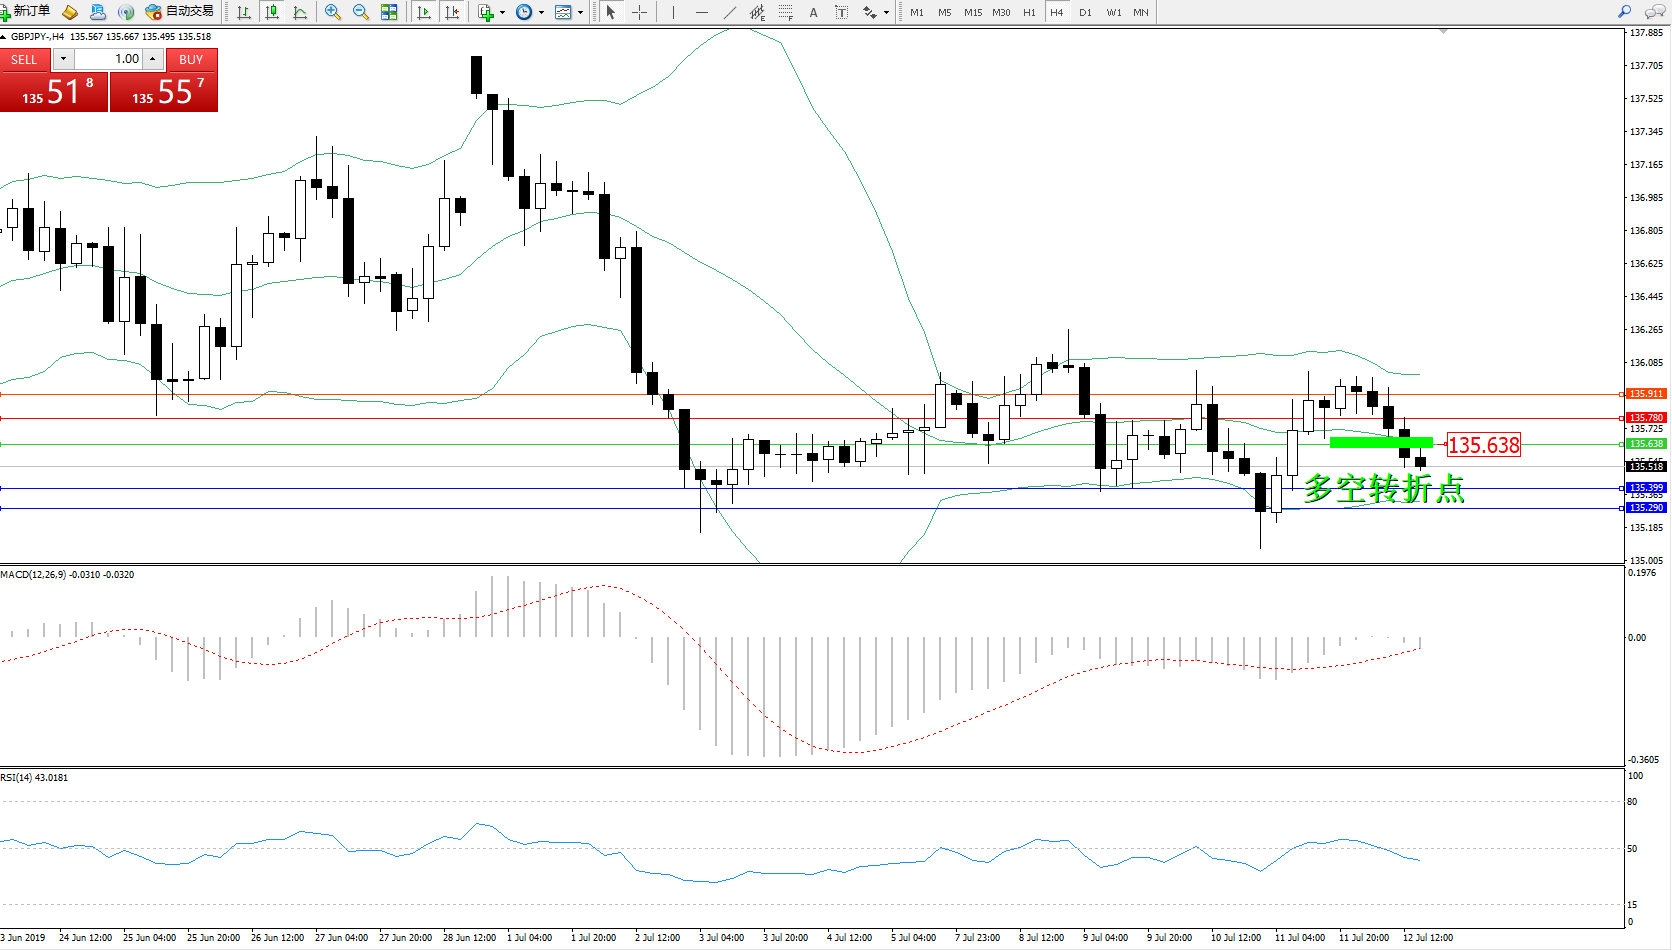This screenshot has width=1672, height=950.
Task: Click the tile windows icon
Action: point(389,12)
